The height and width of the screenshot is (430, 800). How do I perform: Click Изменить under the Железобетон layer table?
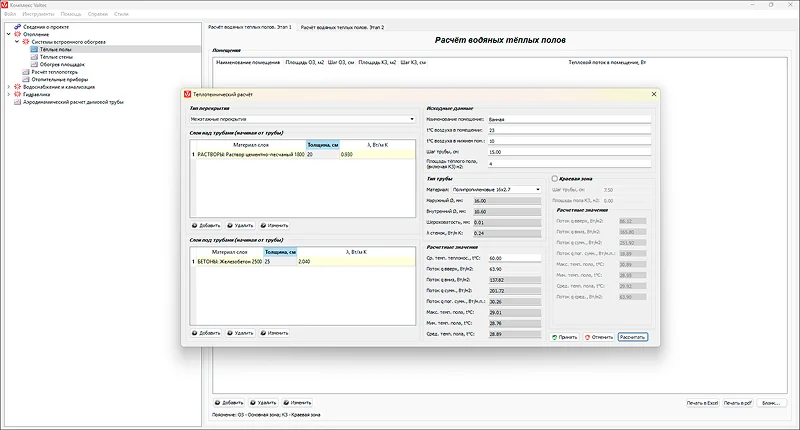click(x=274, y=333)
